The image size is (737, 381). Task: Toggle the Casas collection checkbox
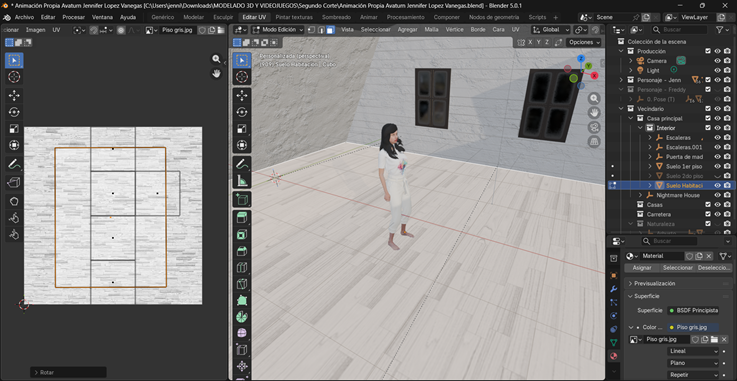click(x=708, y=205)
